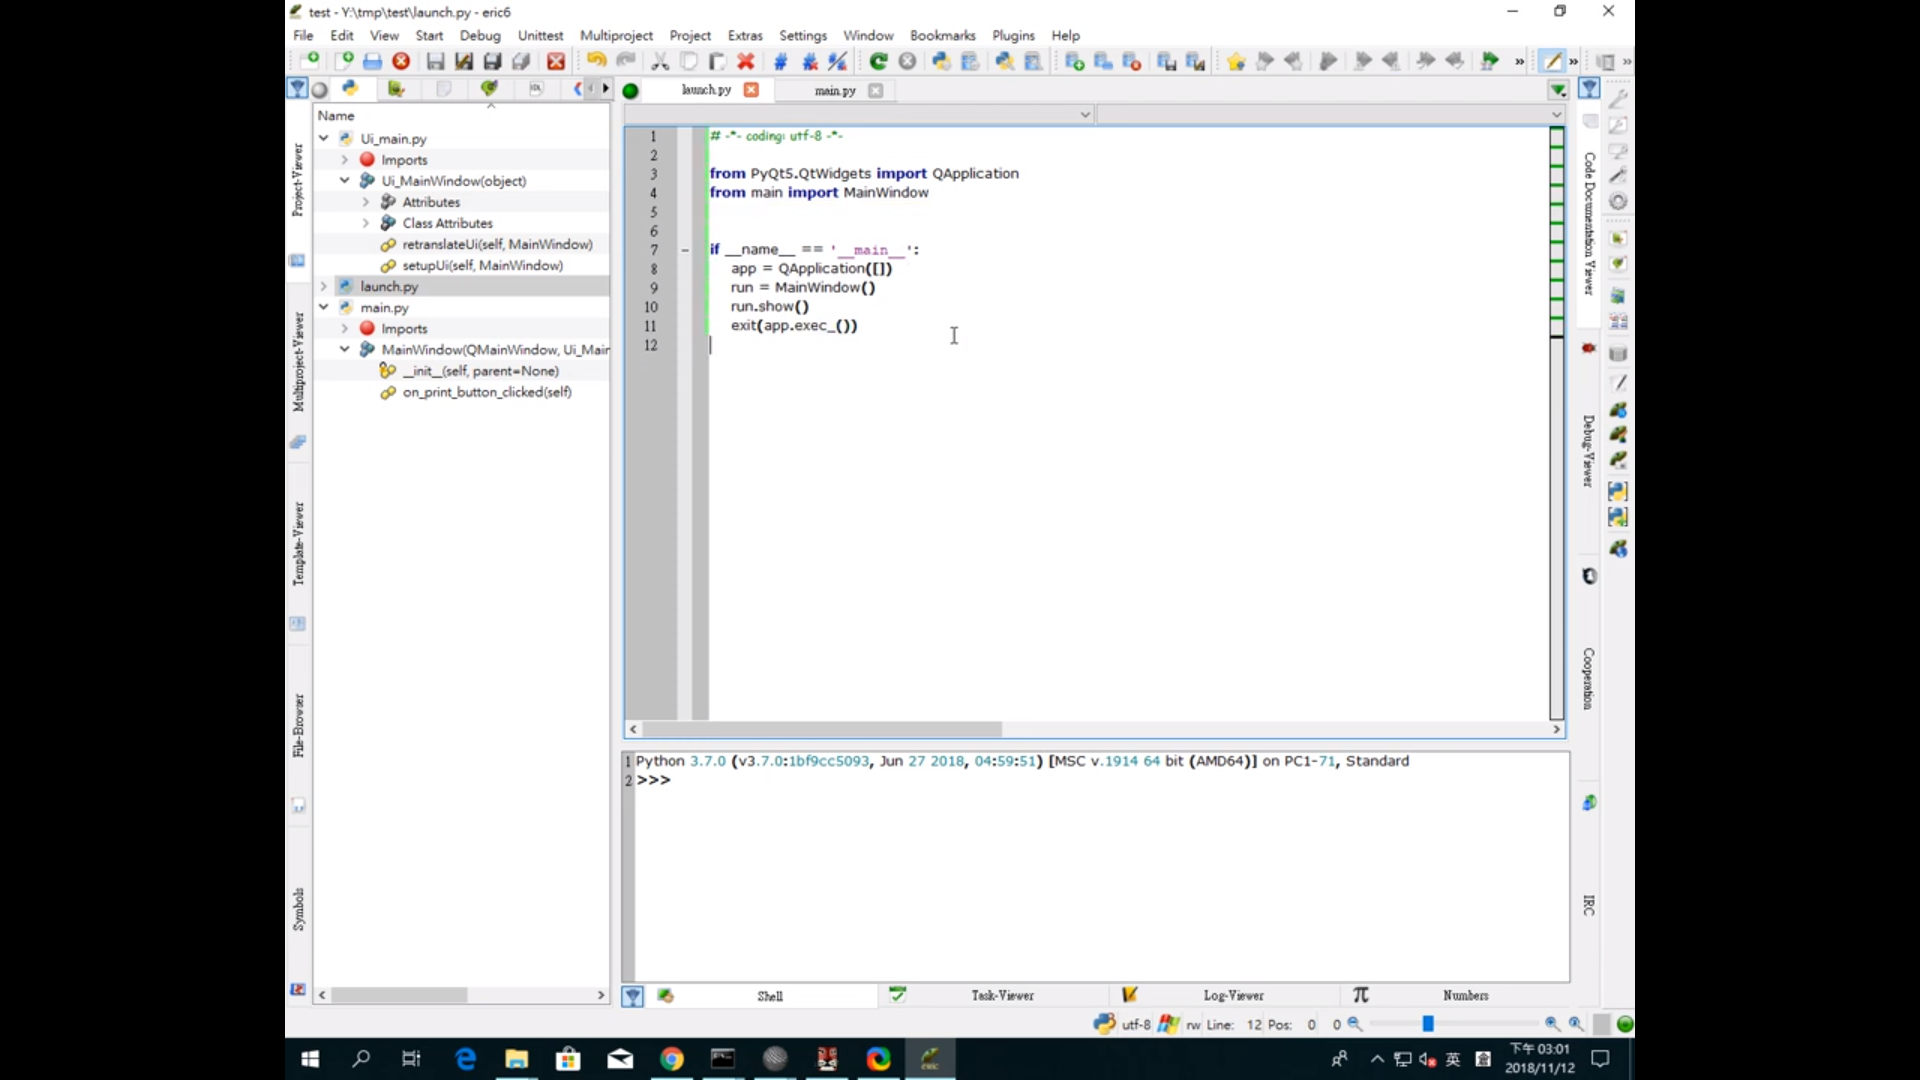
Task: Click the Uncomment hash icon
Action: coord(810,61)
